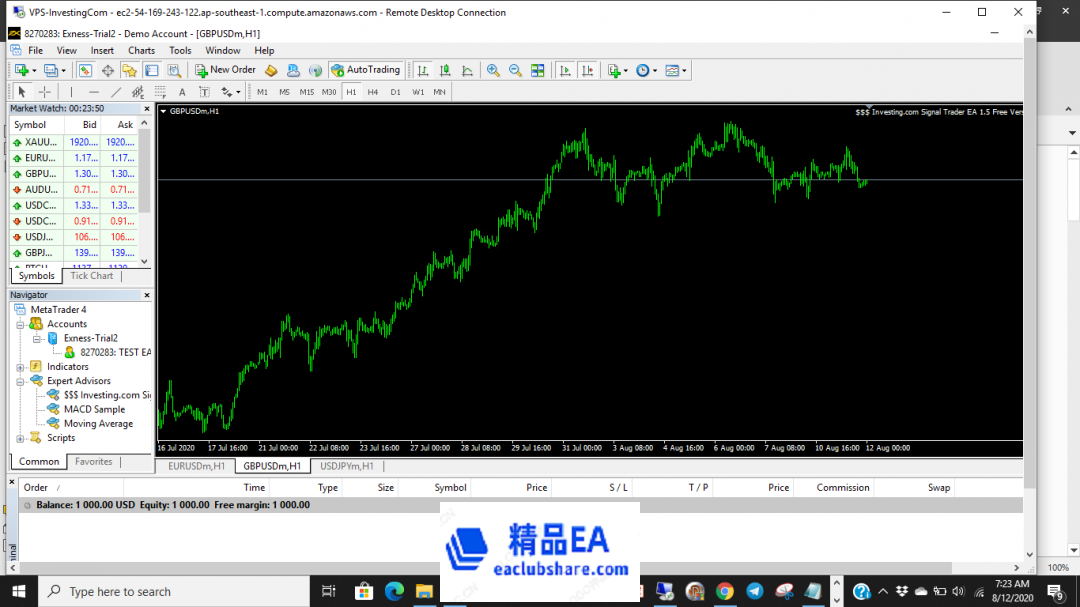
Task: Switch chart to Bar Chart icon
Action: [423, 70]
